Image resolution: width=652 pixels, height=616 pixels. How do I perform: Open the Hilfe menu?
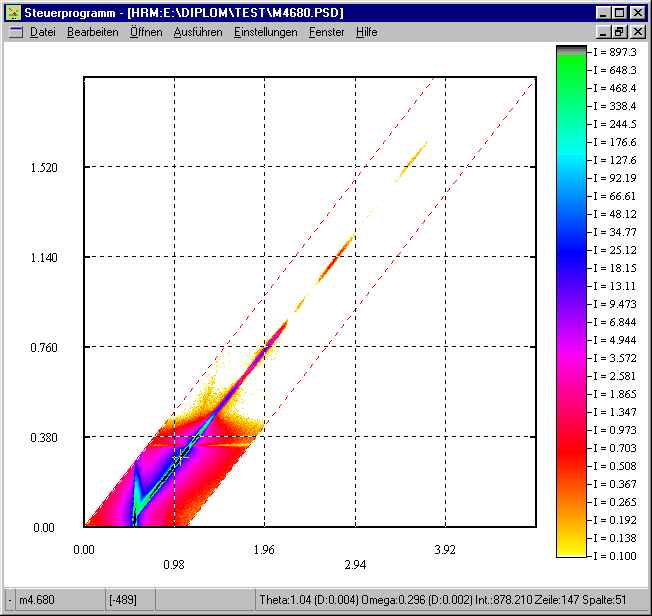tap(366, 32)
